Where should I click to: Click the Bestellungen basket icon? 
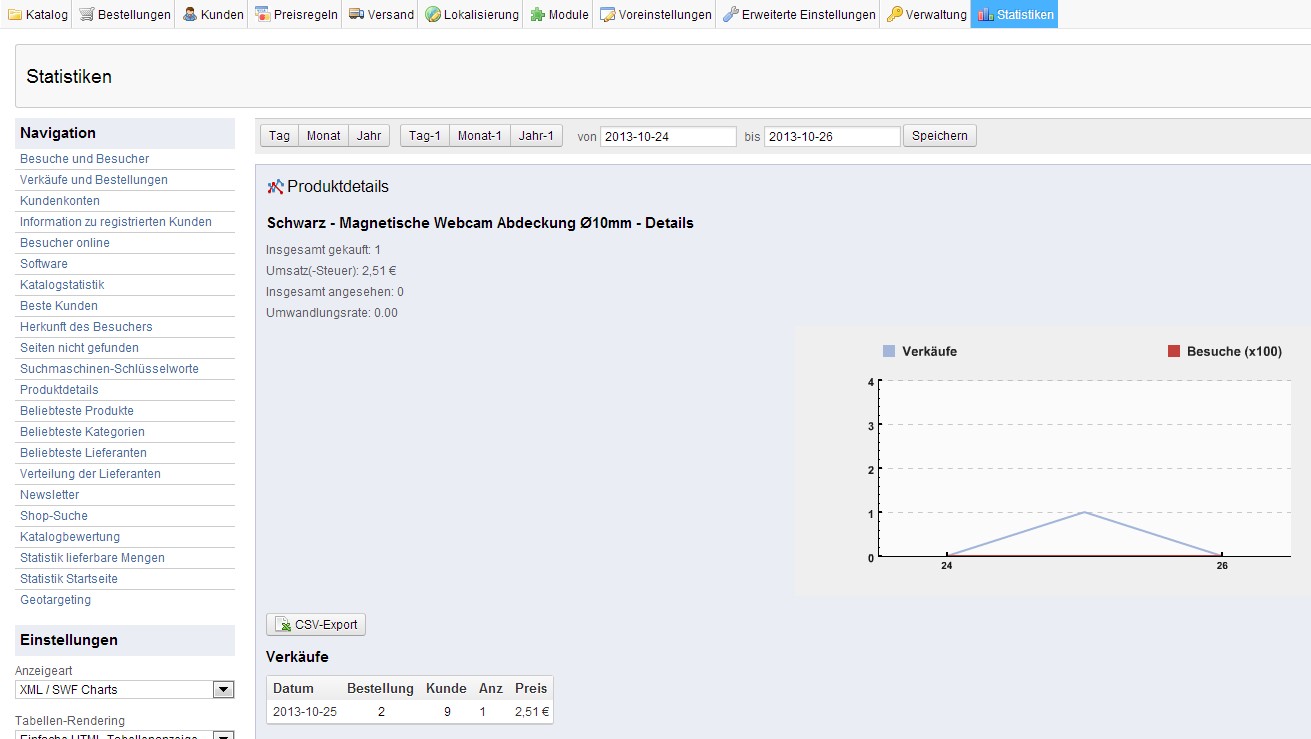pos(86,15)
